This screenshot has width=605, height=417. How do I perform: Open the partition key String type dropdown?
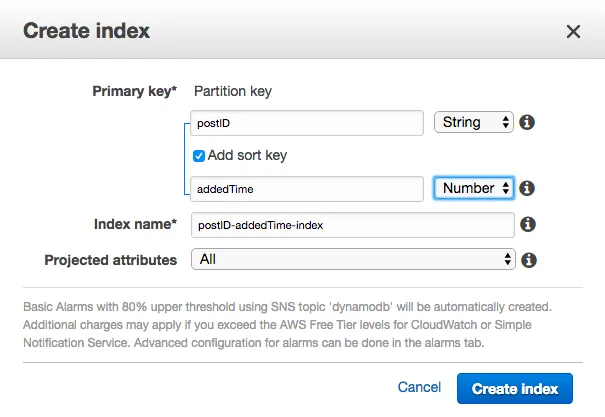pyautogui.click(x=473, y=122)
